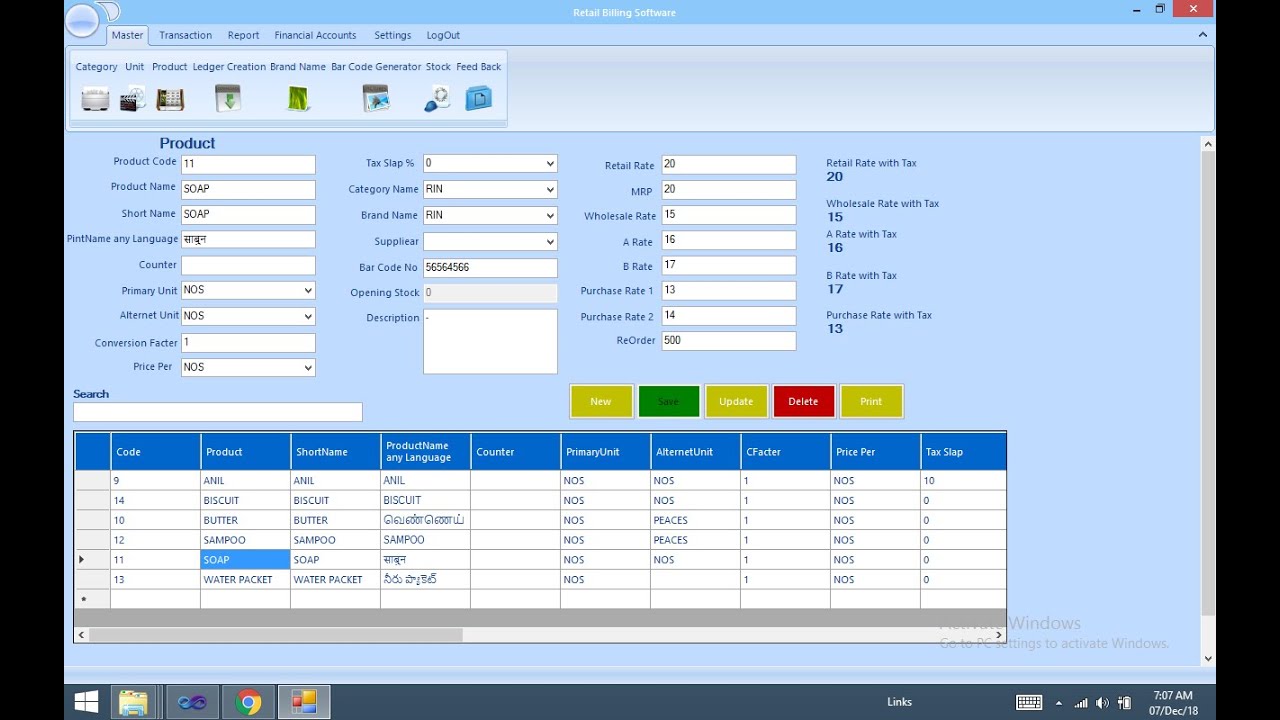Open the Product master icon

[x=170, y=99]
